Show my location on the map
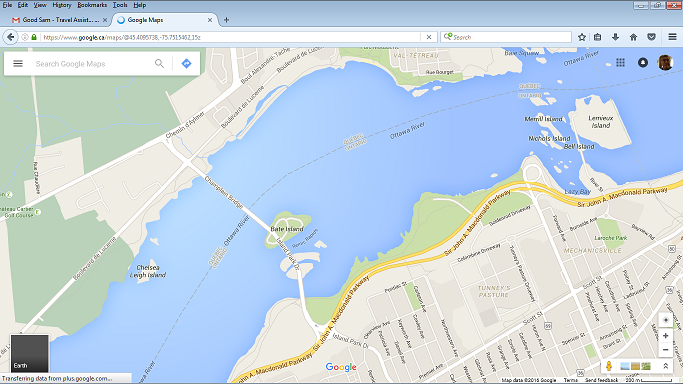 pyautogui.click(x=666, y=320)
